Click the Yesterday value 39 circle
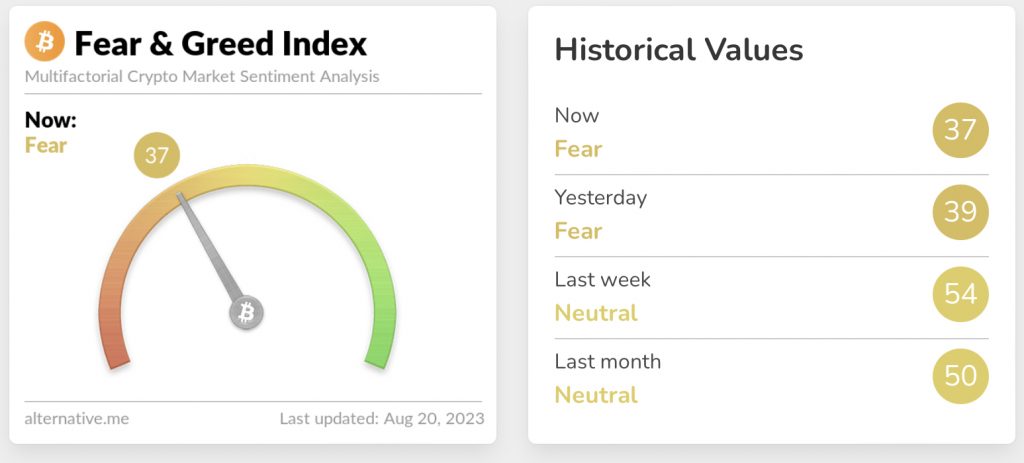This screenshot has height=463, width=1024. (960, 212)
